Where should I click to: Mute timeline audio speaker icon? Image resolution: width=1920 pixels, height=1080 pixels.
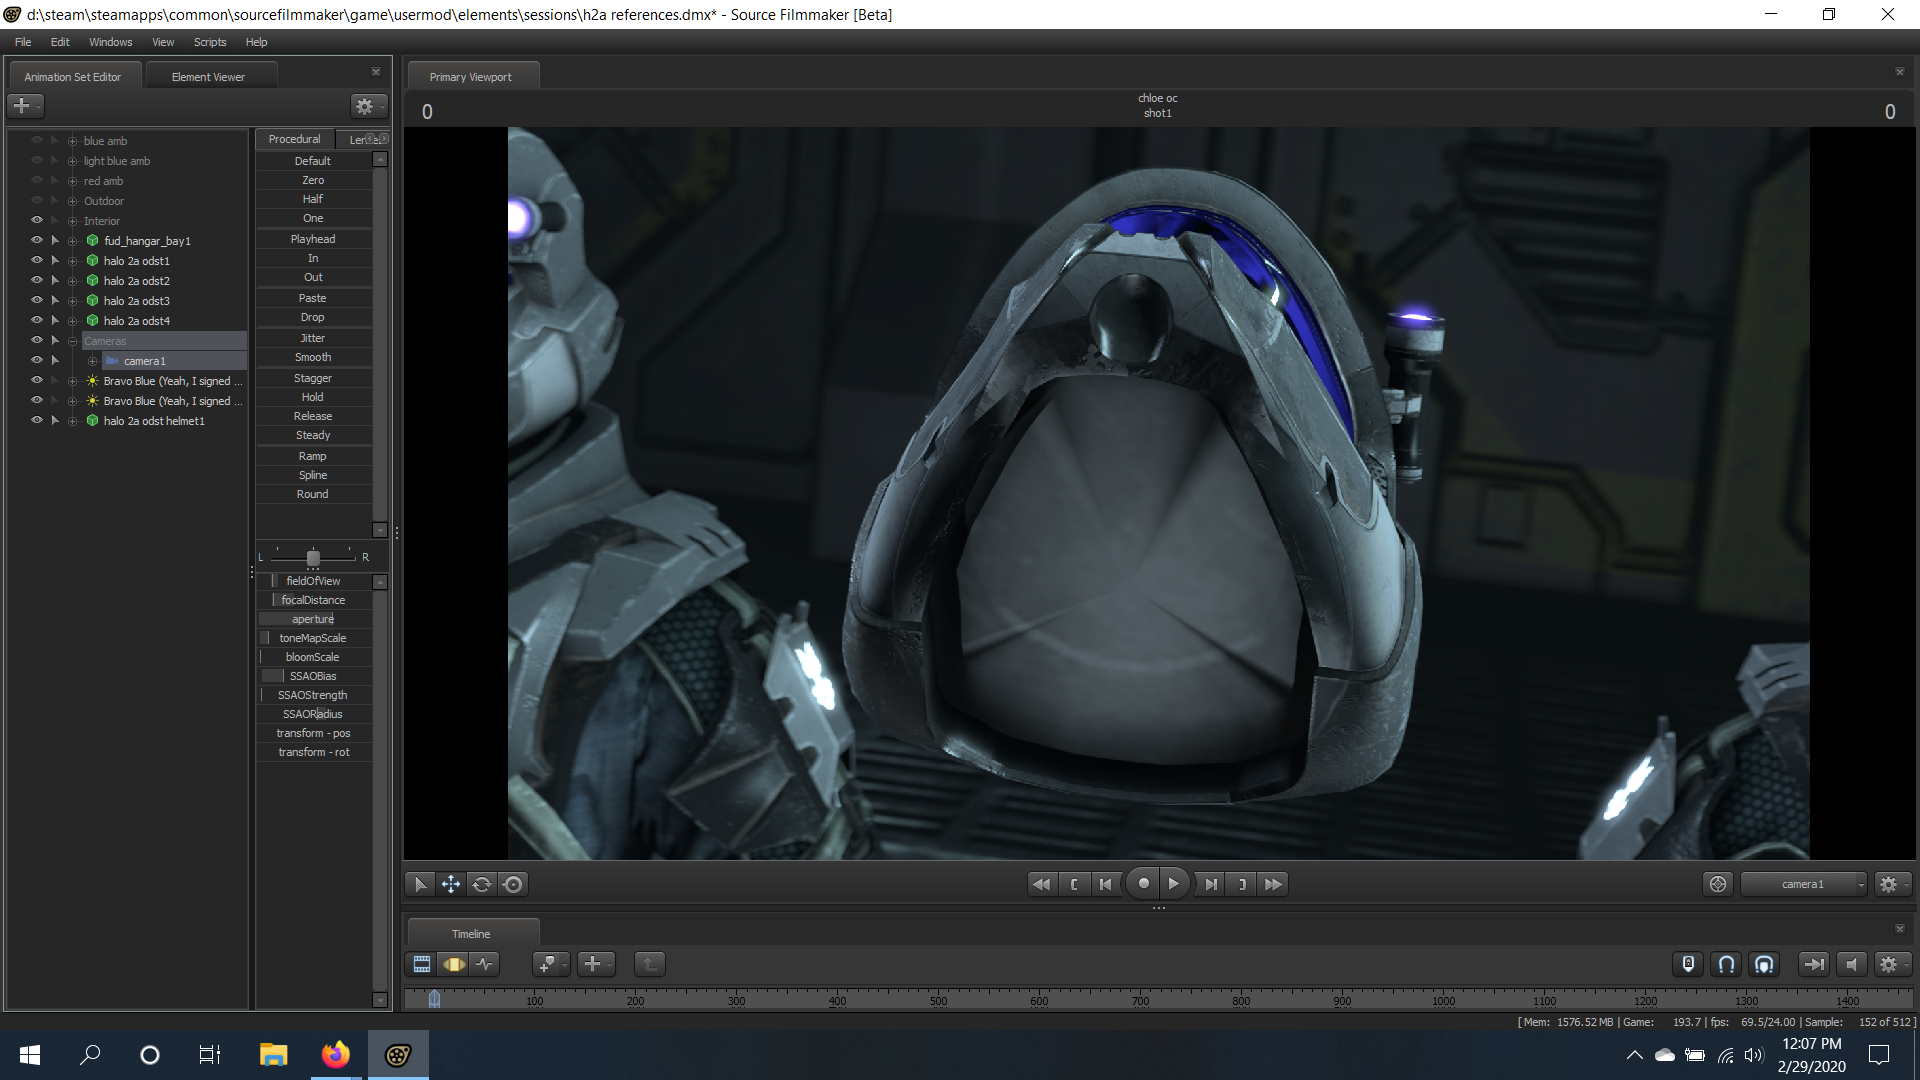1852,964
